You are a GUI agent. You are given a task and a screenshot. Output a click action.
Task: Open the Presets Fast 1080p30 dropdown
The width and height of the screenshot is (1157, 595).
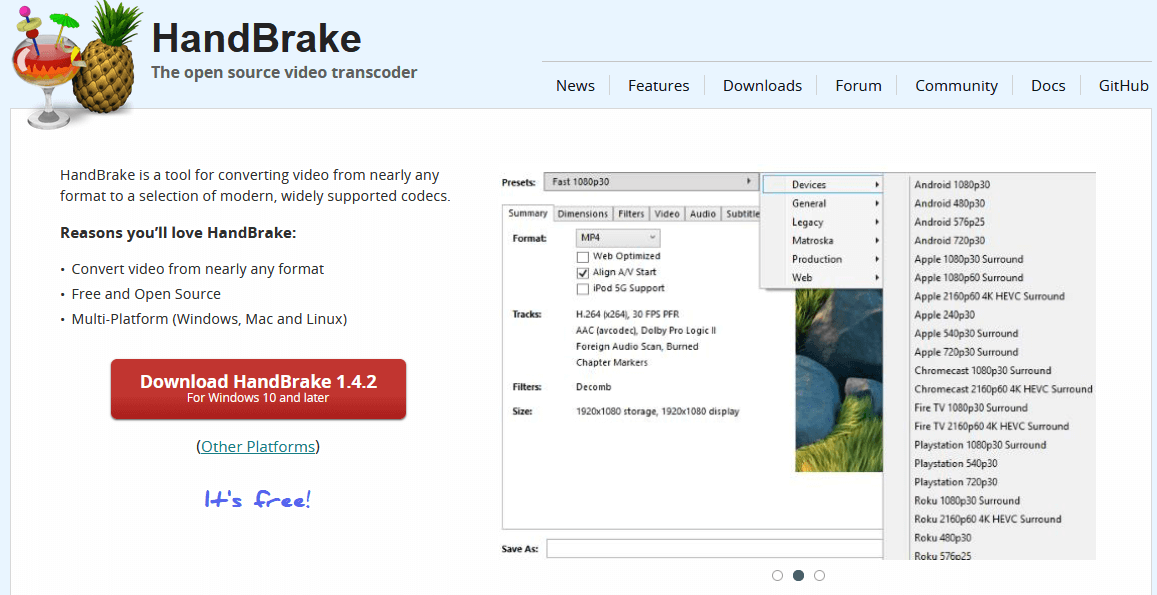coord(651,181)
